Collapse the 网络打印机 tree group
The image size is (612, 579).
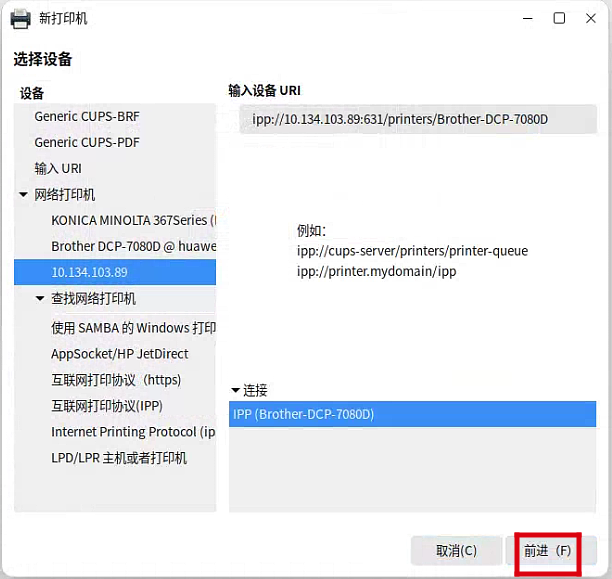pos(23,195)
